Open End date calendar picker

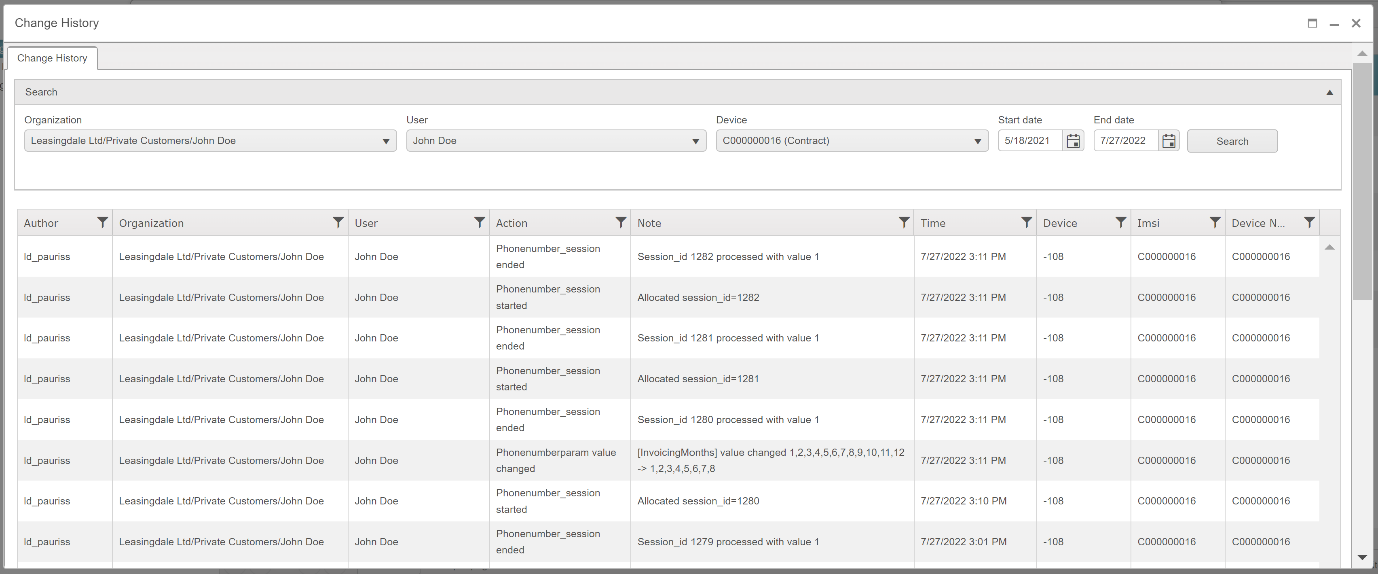1169,141
